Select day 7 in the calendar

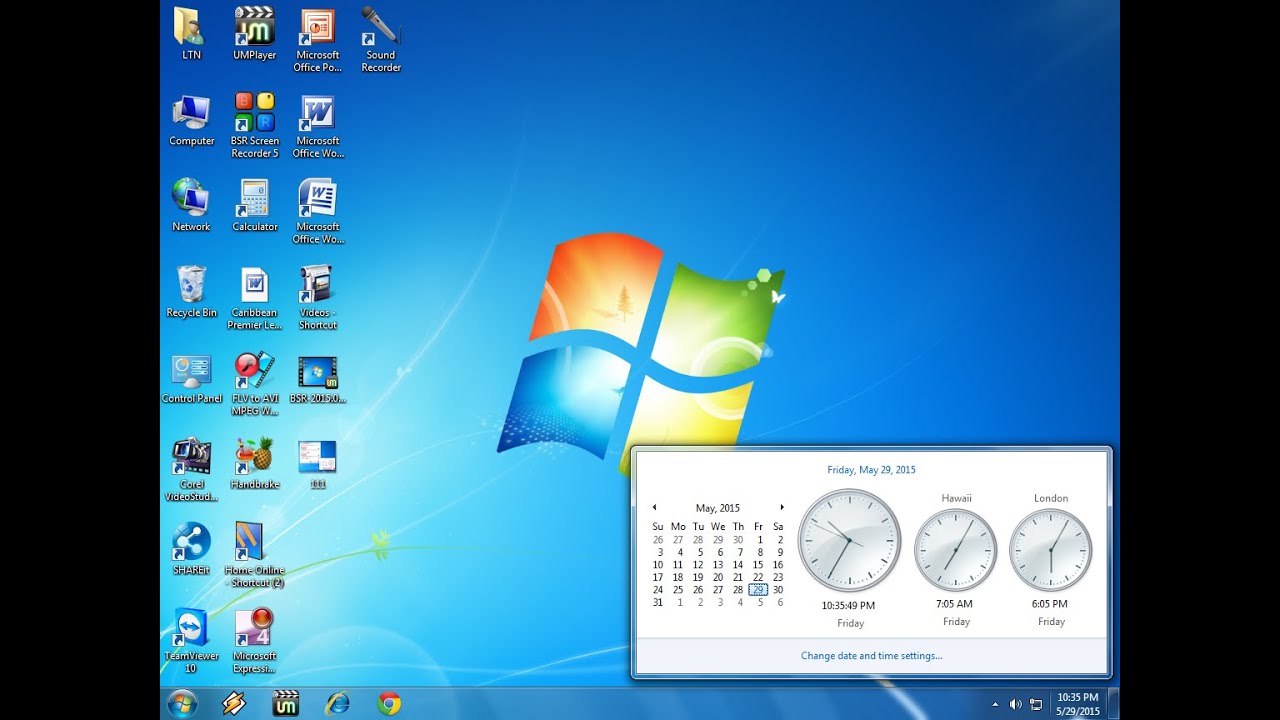coord(738,552)
